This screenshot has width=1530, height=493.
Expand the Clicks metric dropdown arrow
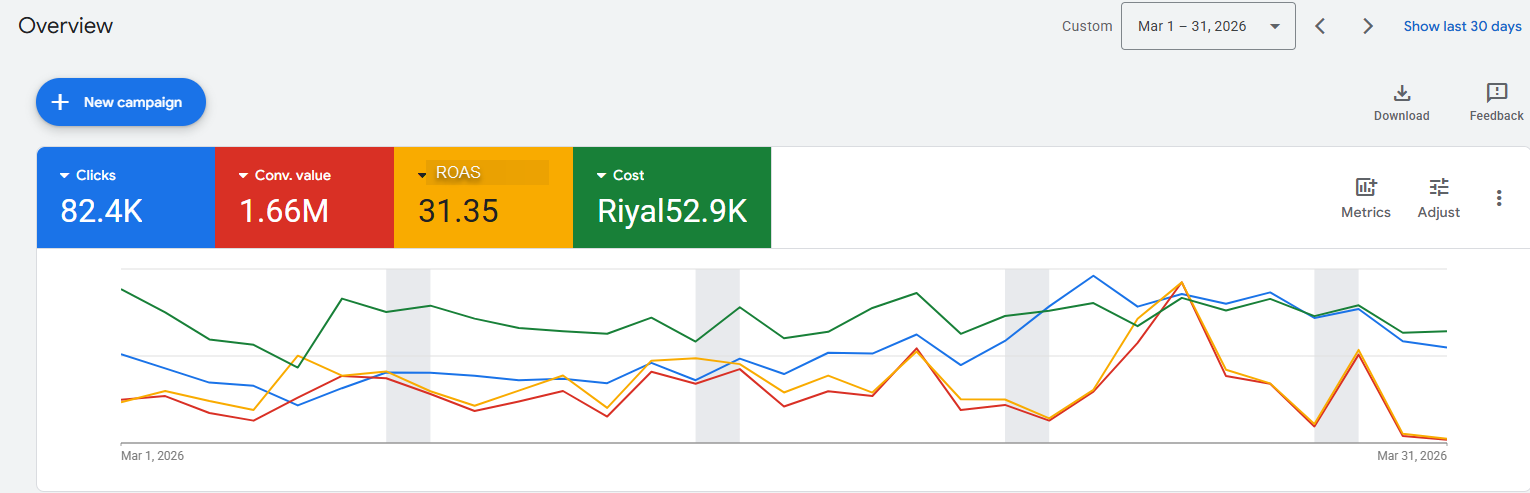click(x=64, y=176)
